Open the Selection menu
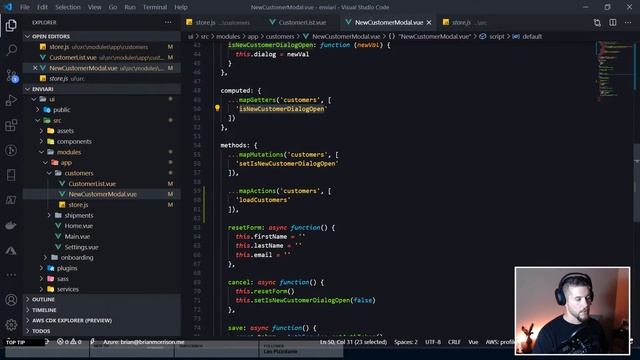Screen dimensions: 640x360 coord(68,7)
